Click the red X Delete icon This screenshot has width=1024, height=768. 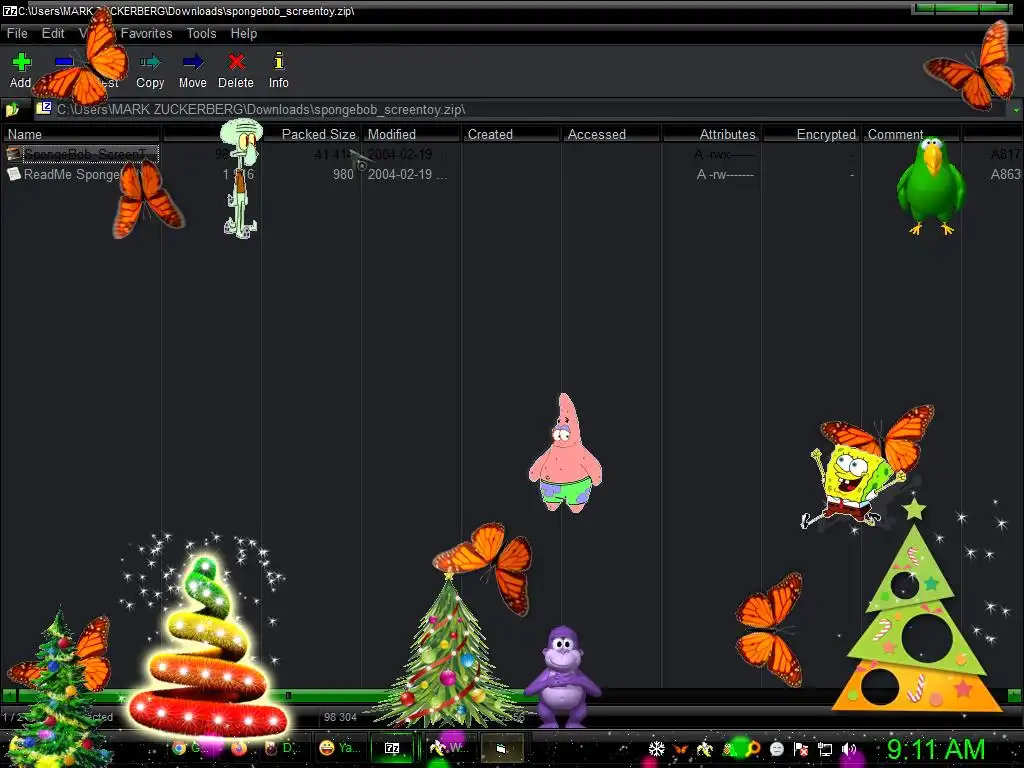click(x=236, y=62)
